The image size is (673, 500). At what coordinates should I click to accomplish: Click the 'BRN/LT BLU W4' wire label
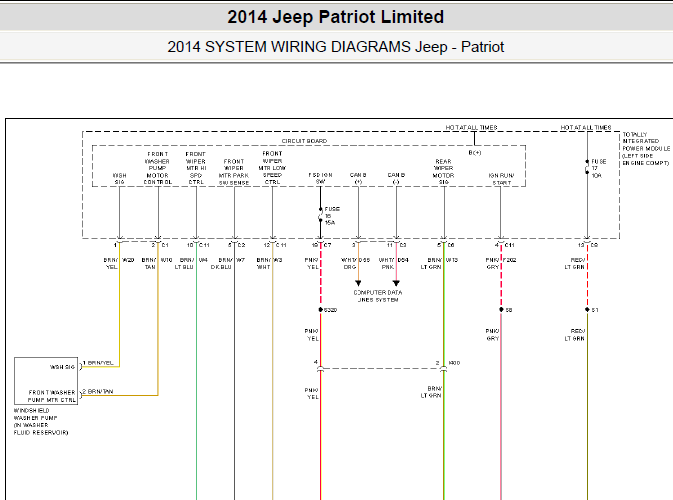click(x=191, y=263)
